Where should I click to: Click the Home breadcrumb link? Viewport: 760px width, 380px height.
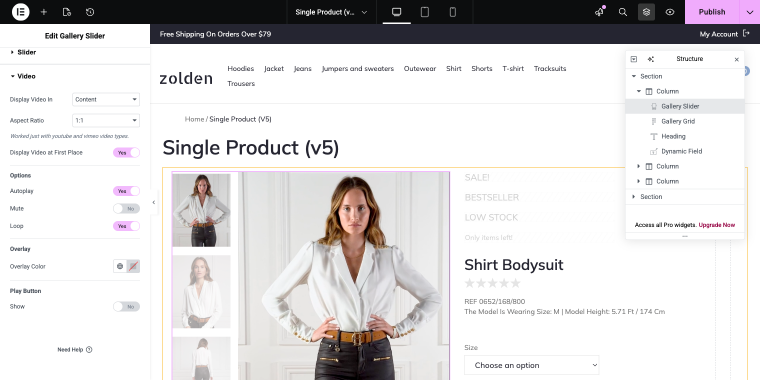point(194,119)
